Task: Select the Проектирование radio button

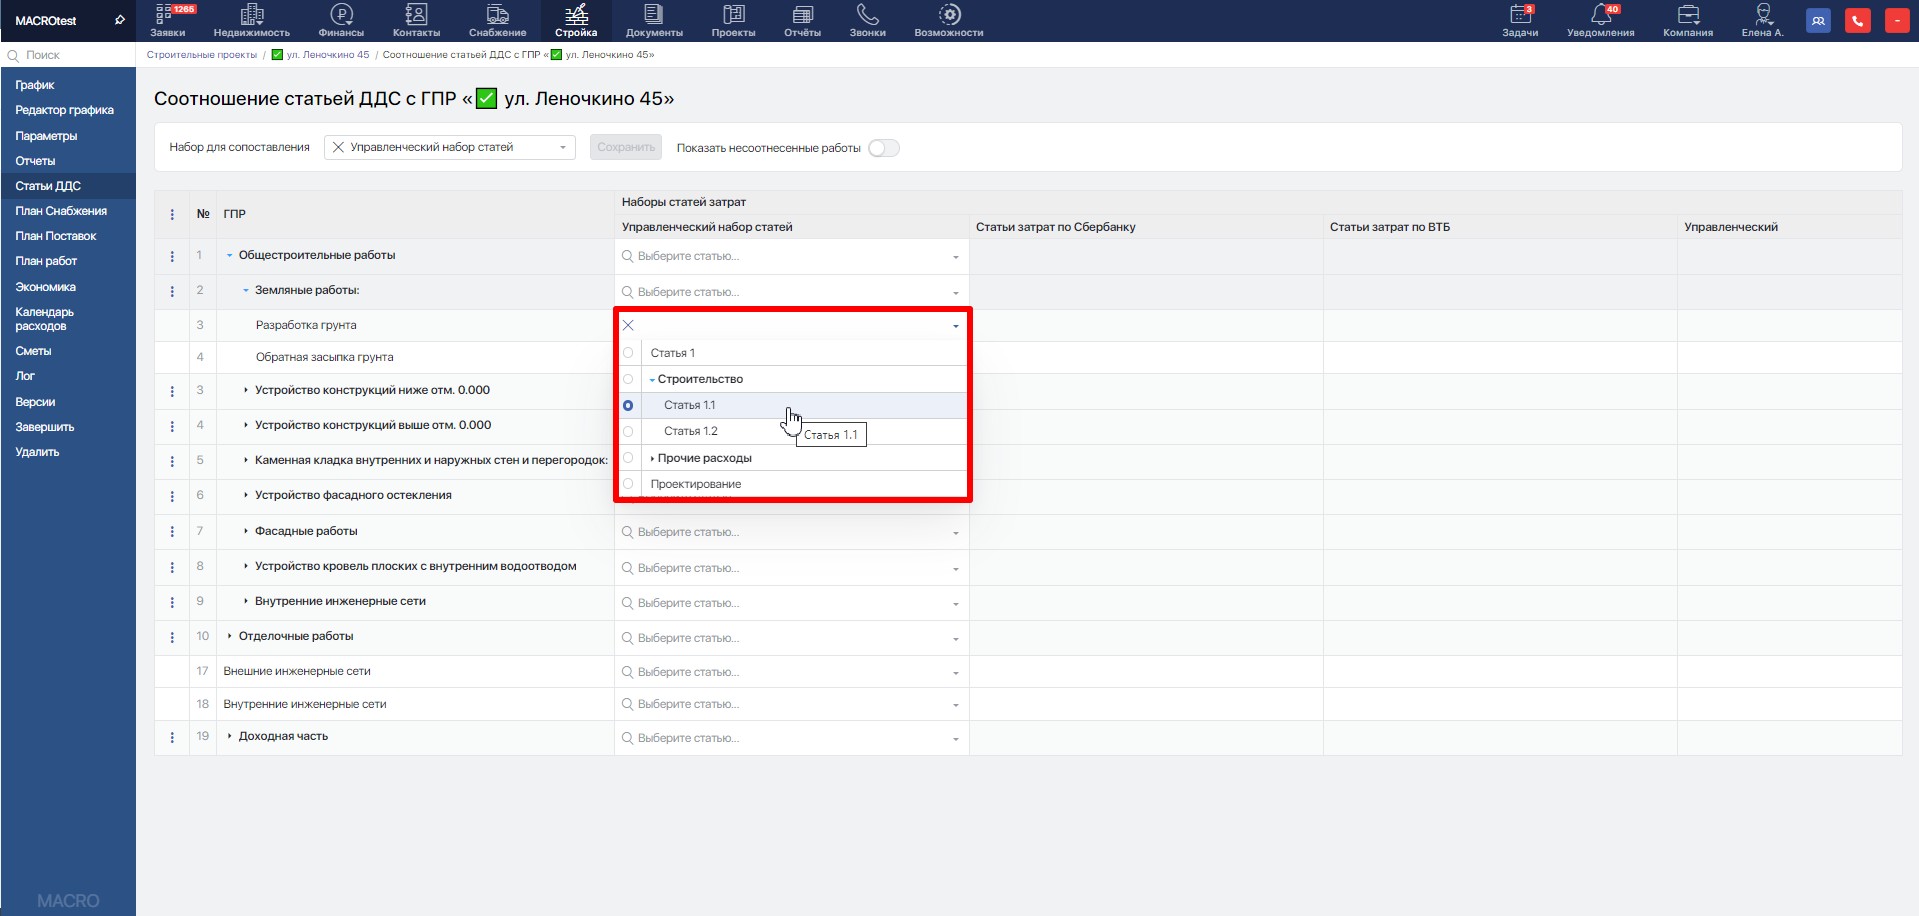Action: [628, 484]
